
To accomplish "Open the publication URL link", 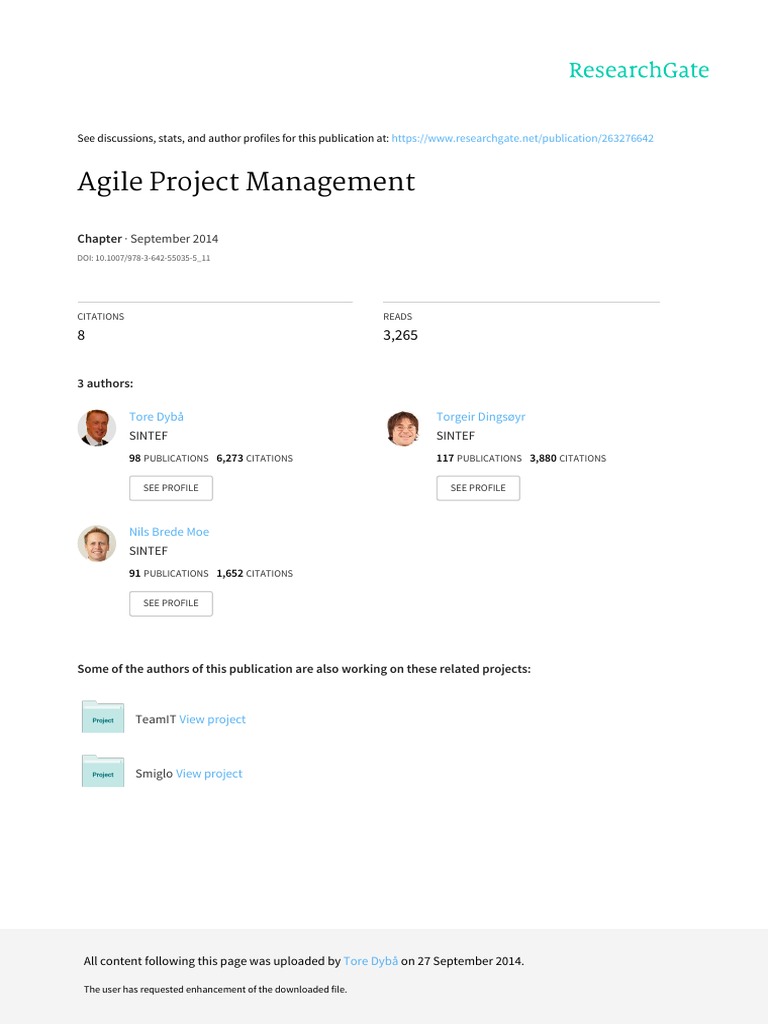I will (x=522, y=138).
